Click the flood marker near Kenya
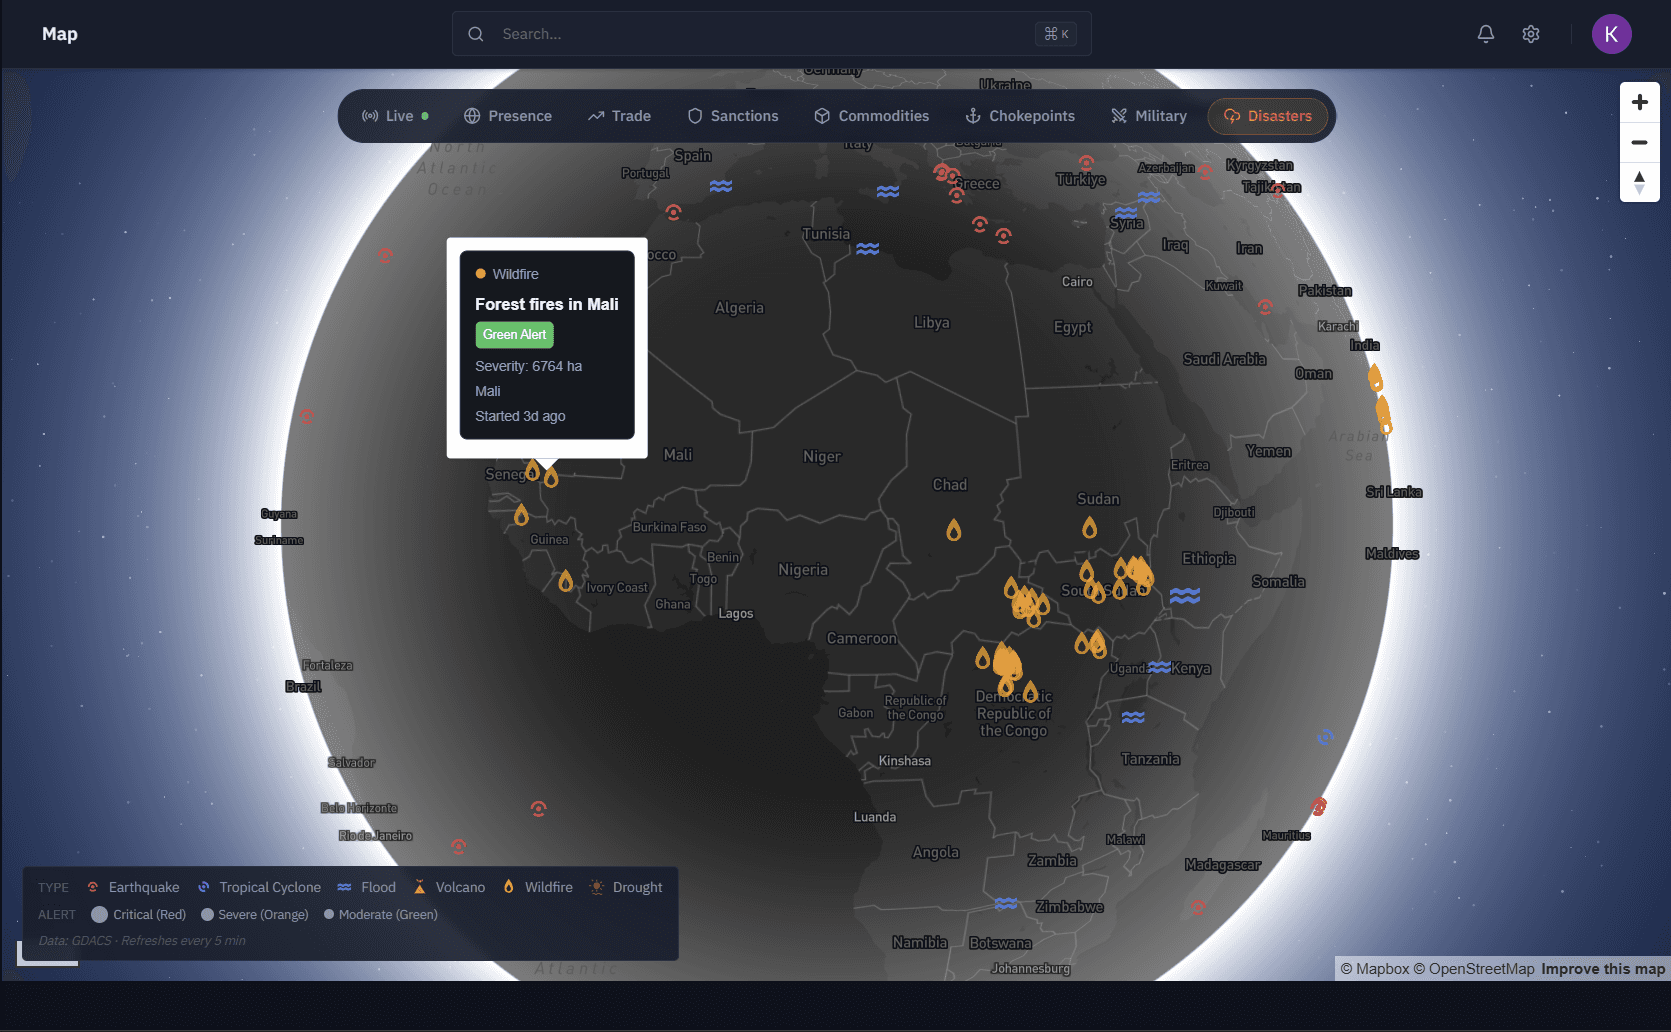Viewport: 1671px width, 1032px height. tap(1160, 667)
